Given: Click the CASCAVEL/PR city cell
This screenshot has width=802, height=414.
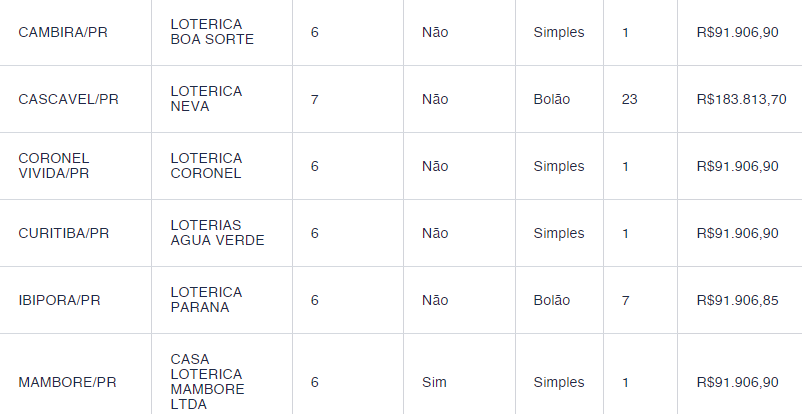Looking at the screenshot, I should pos(69,99).
